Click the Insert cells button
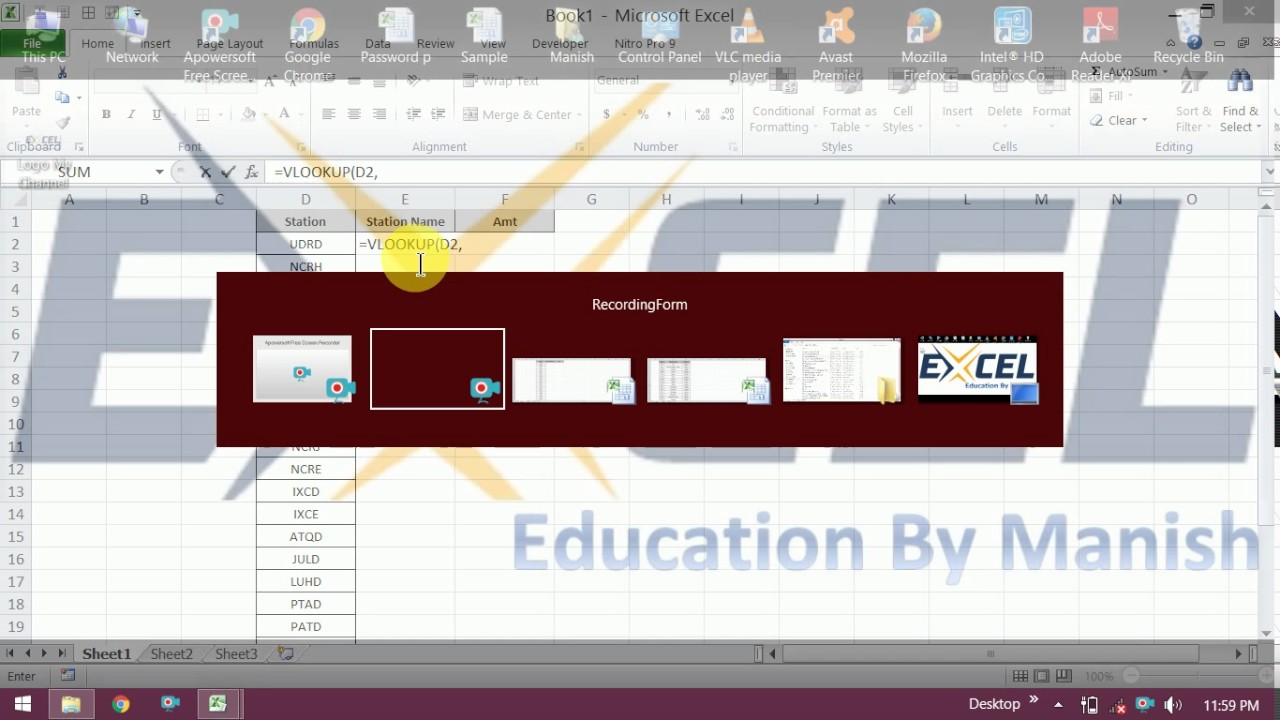The height and width of the screenshot is (720, 1280). click(957, 98)
